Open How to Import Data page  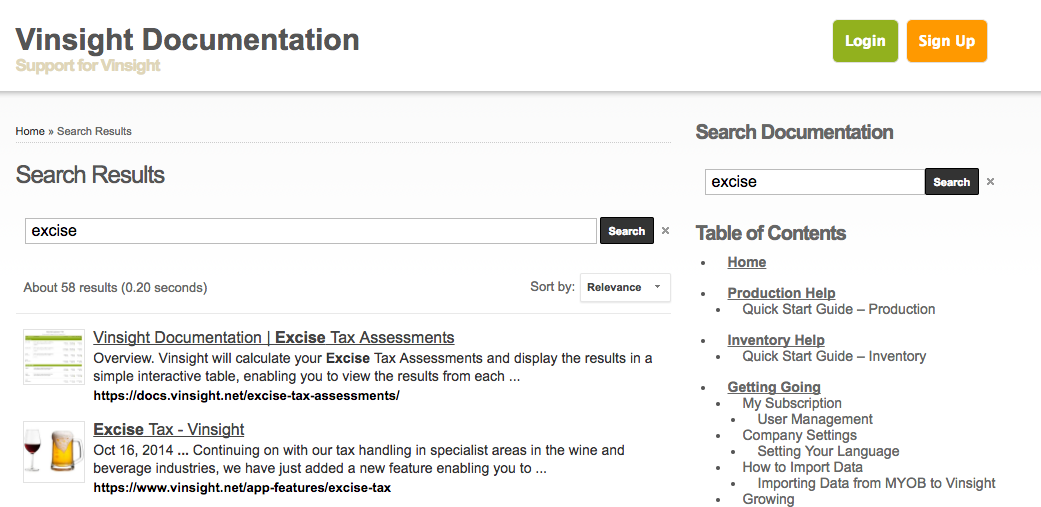pyautogui.click(x=802, y=467)
